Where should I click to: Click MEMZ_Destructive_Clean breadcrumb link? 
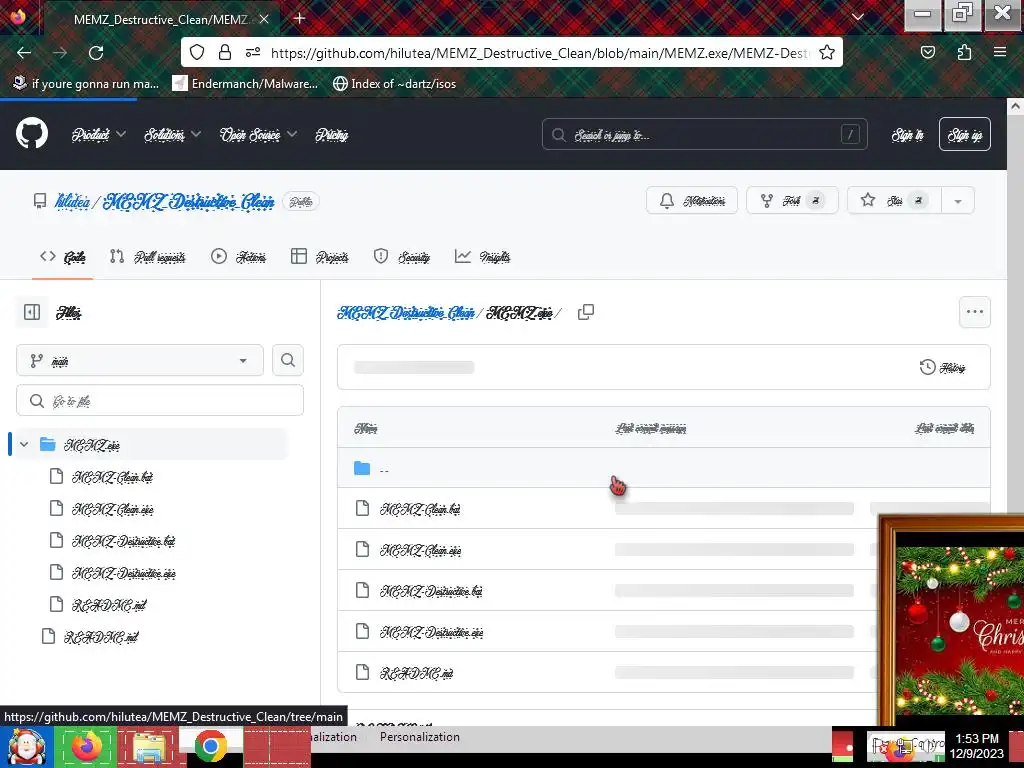point(406,313)
